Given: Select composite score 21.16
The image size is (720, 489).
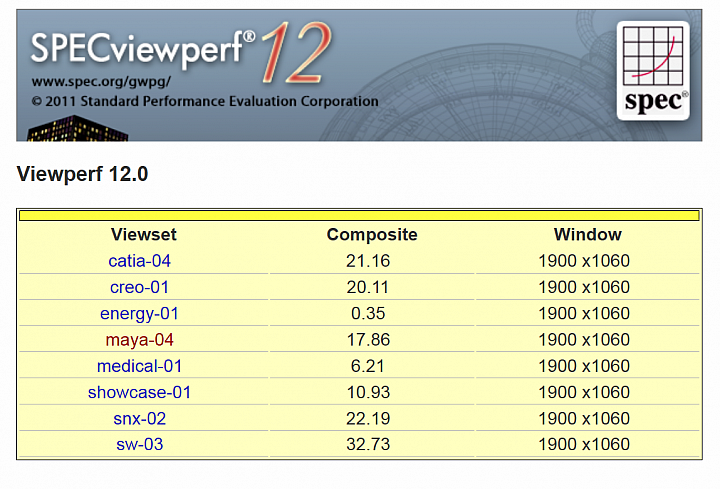Looking at the screenshot, I should coord(368,261).
